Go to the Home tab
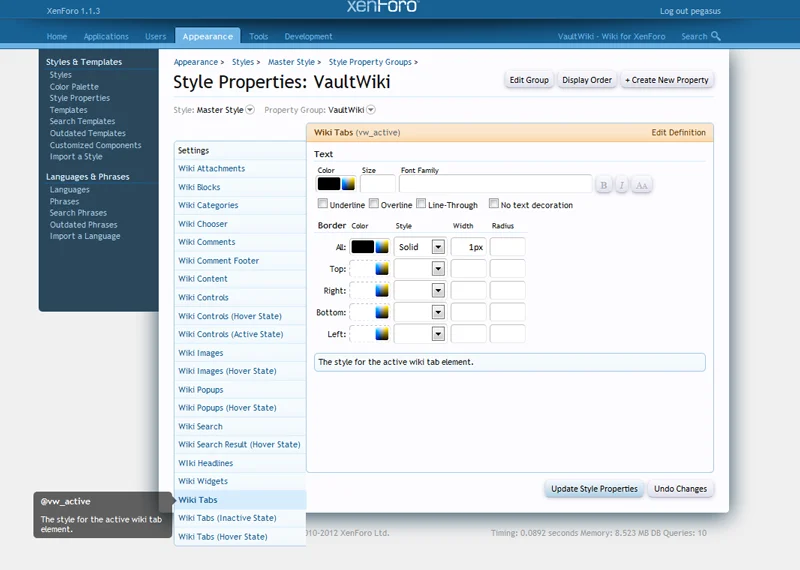Image resolution: width=800 pixels, height=570 pixels. coord(57,36)
